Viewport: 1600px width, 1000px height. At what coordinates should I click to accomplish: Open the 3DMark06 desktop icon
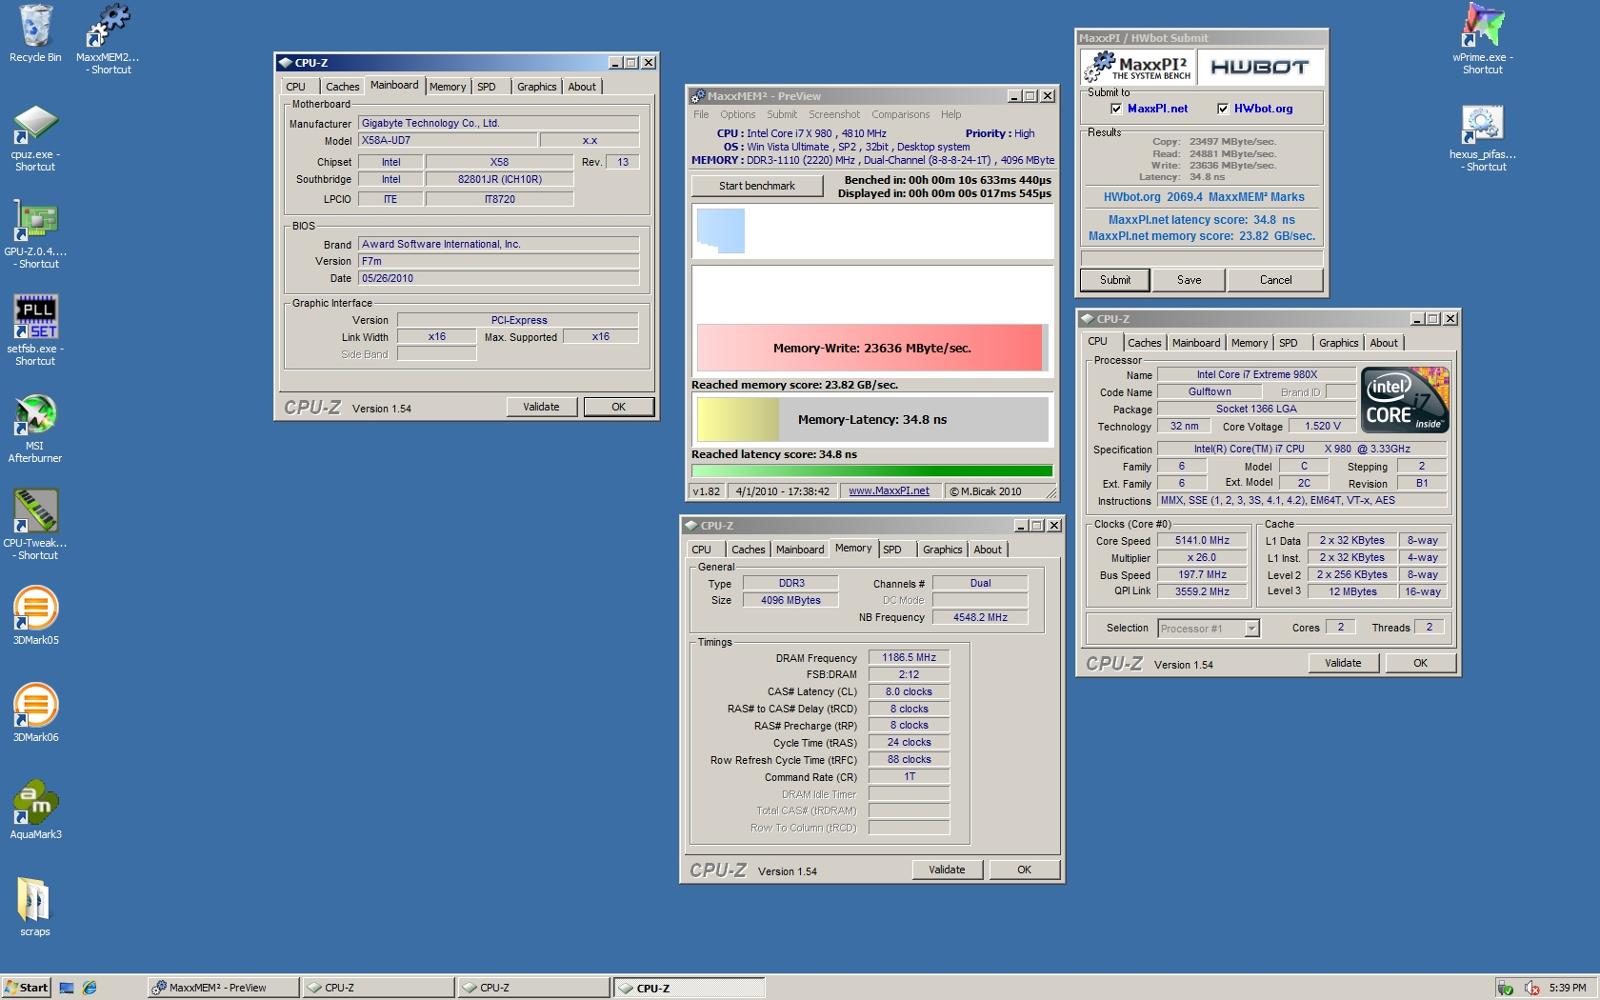(35, 705)
